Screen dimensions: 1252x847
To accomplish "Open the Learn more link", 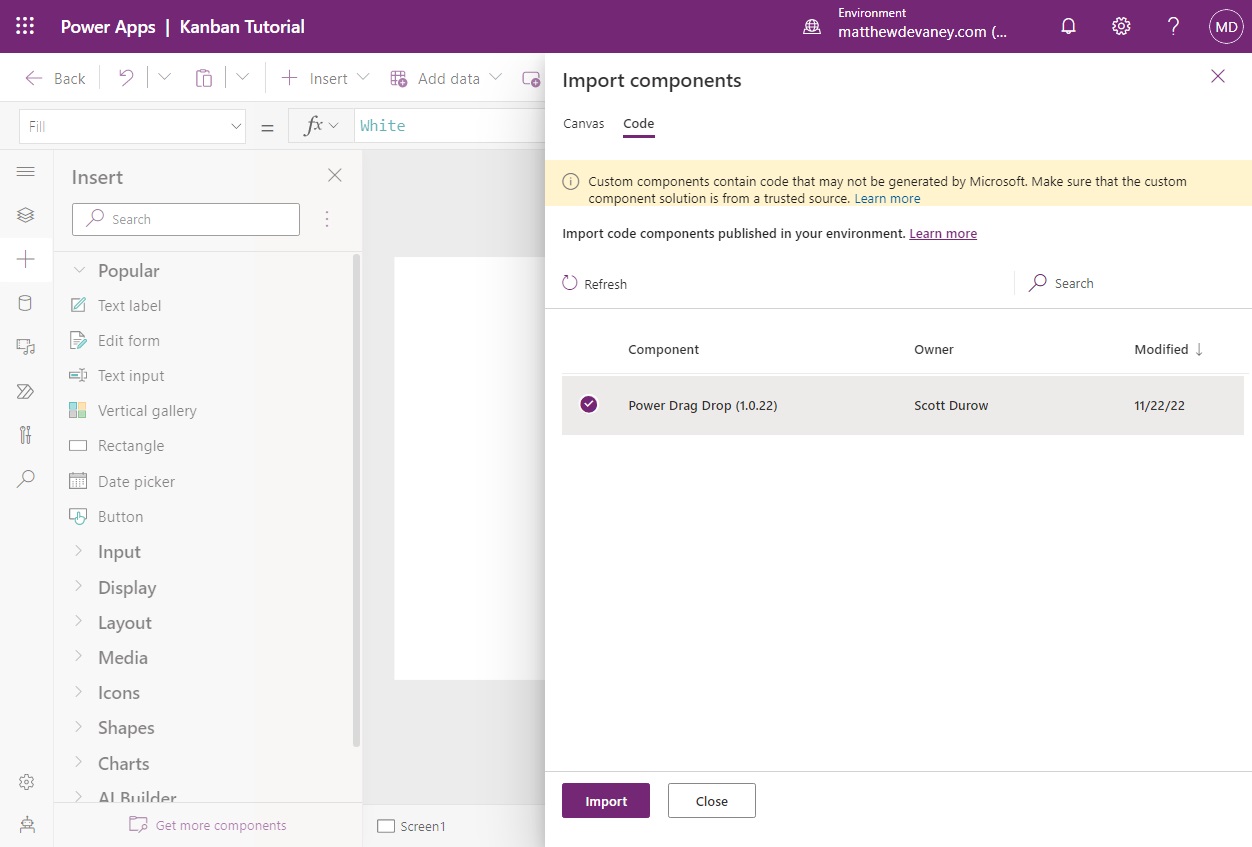I will click(943, 233).
